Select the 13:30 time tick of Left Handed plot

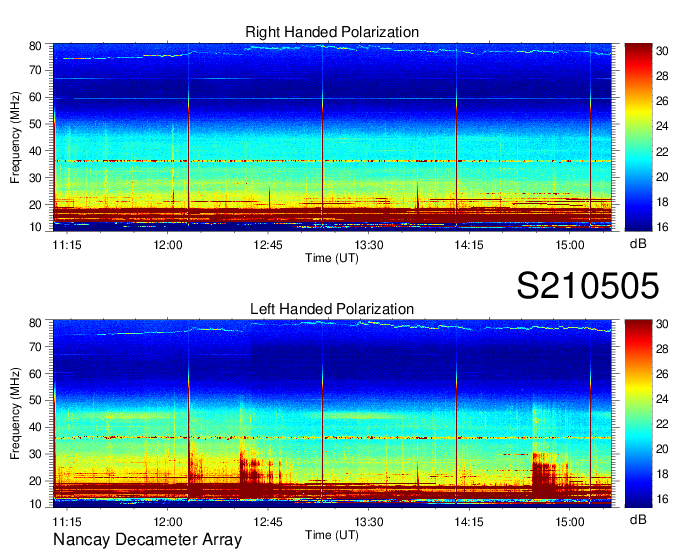click(x=369, y=521)
